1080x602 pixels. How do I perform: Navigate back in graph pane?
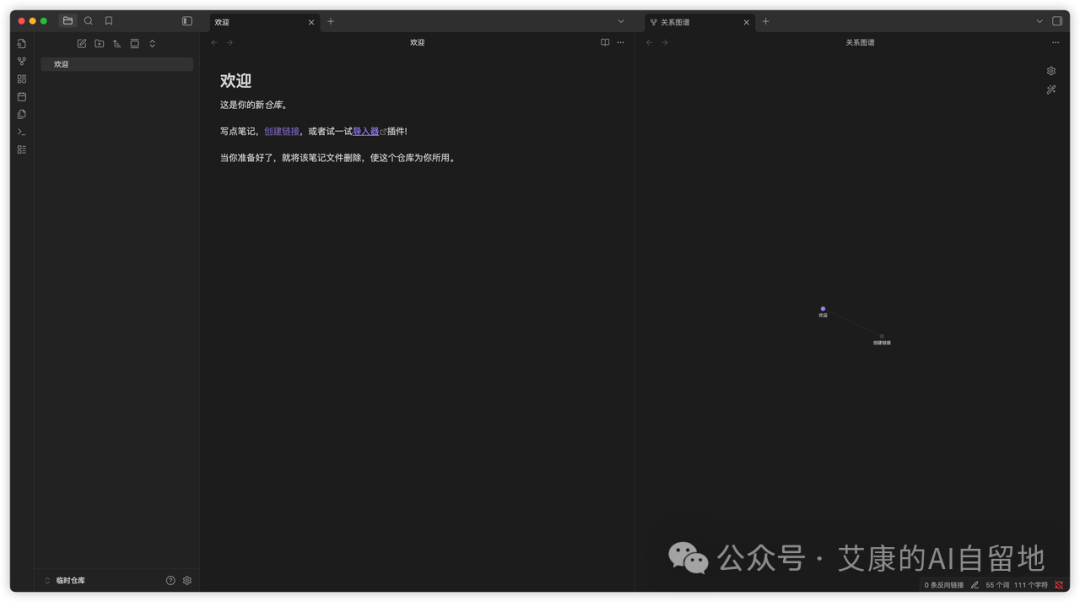[650, 43]
